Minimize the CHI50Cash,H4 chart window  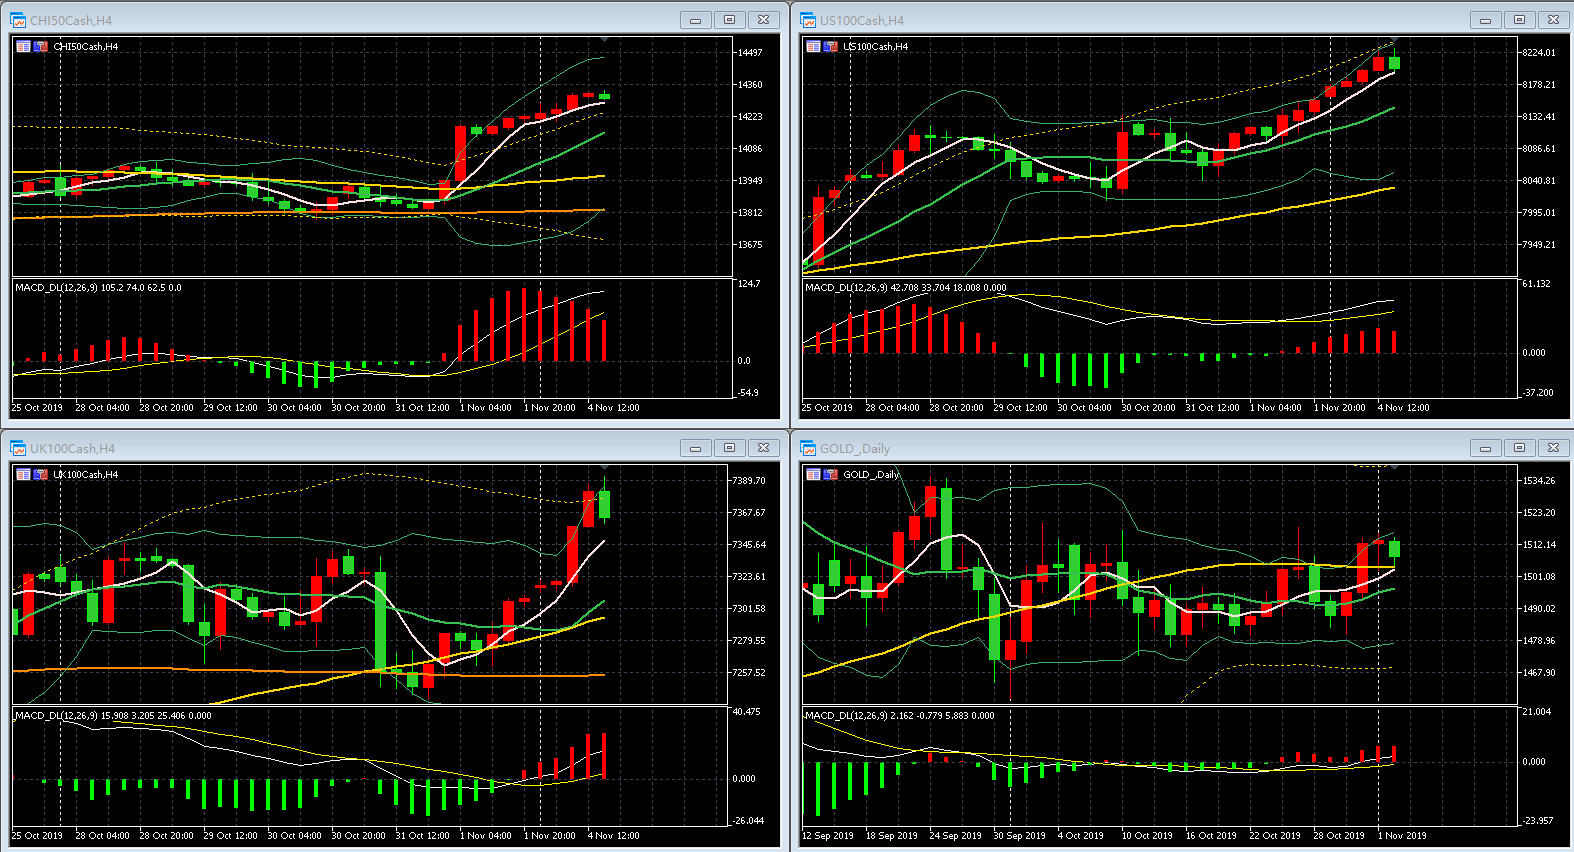(696, 20)
